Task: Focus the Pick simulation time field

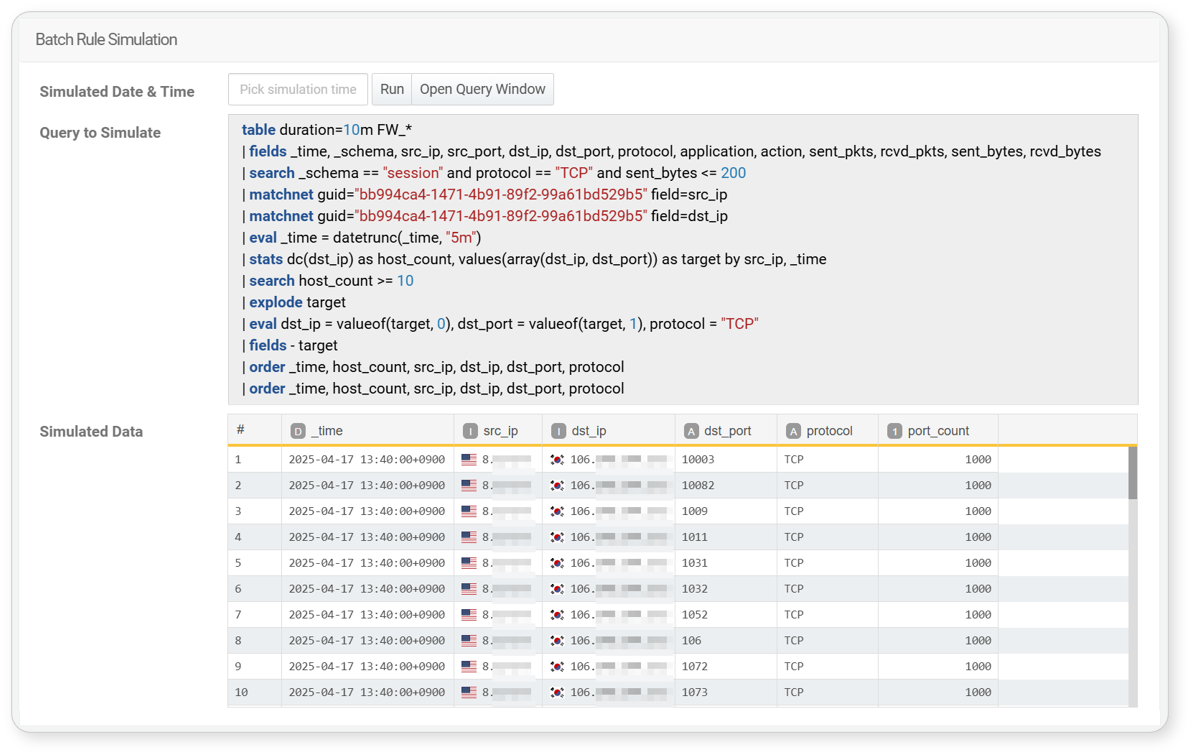Action: point(298,90)
